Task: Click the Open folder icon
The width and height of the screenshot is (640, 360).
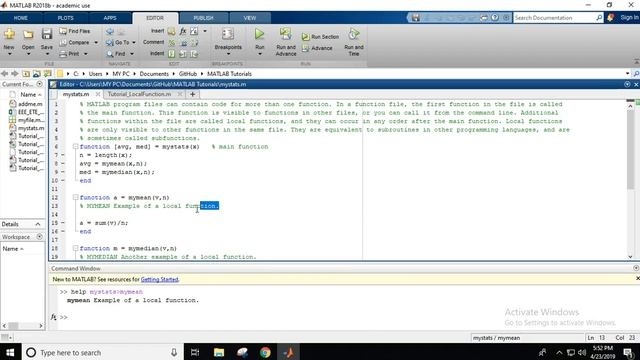Action: click(x=28, y=34)
